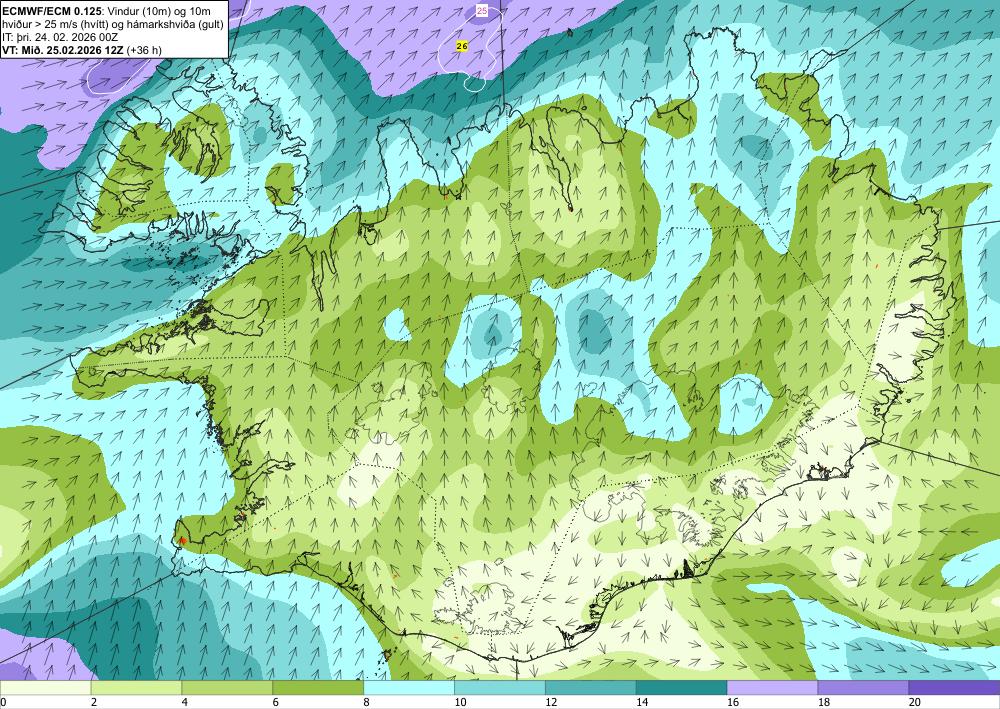Select the purple 18–20 m/s legend swatch
This screenshot has width=1000, height=709.
click(x=863, y=688)
